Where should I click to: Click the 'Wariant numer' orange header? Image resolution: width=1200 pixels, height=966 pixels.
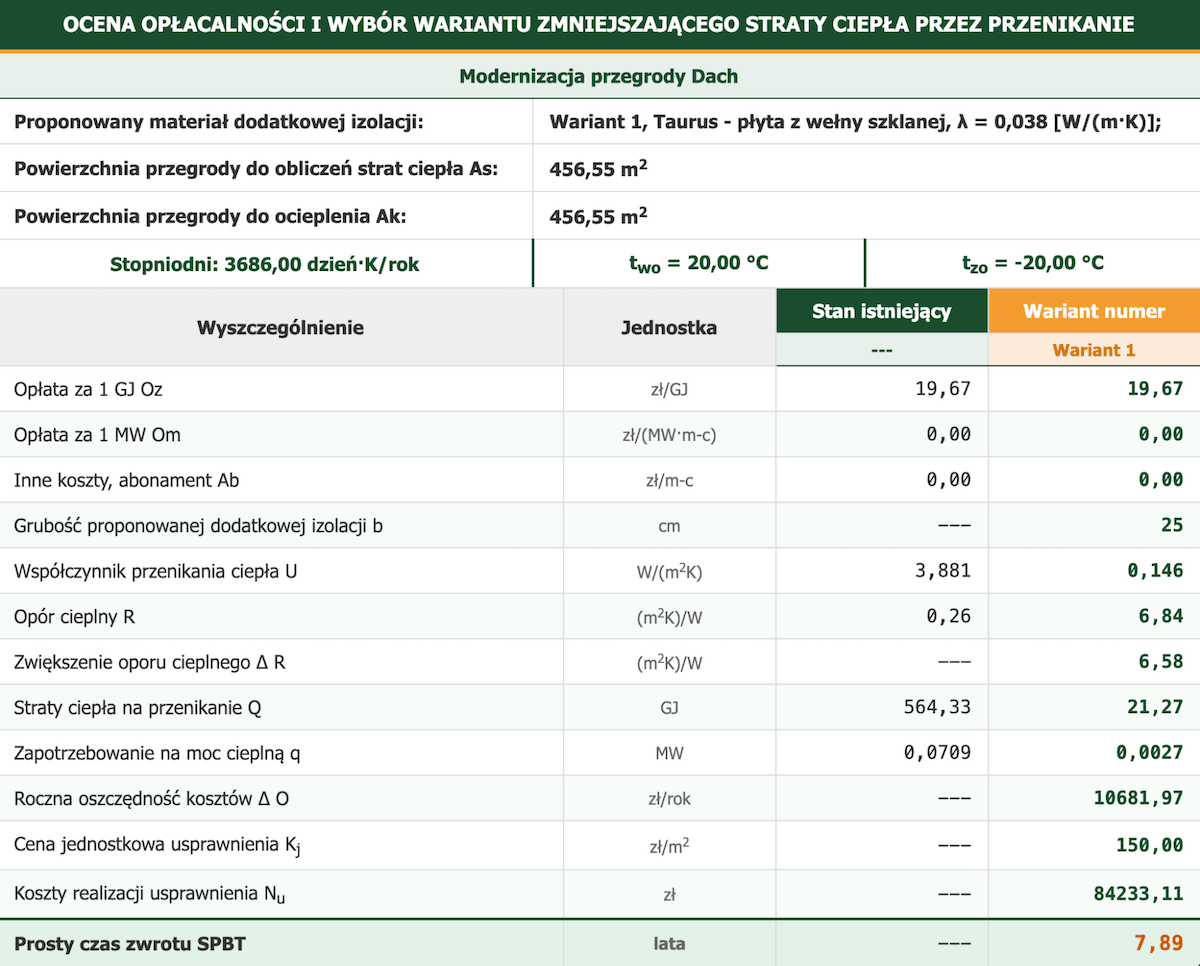(x=1093, y=311)
